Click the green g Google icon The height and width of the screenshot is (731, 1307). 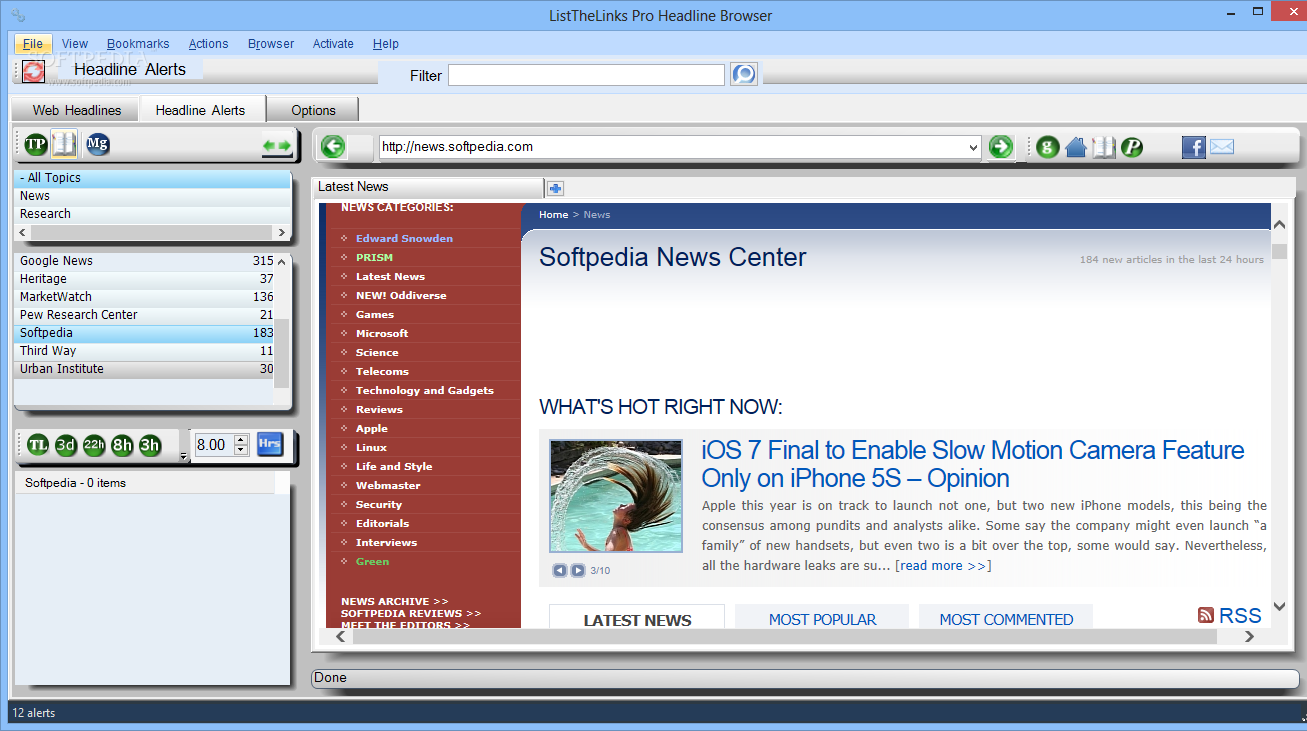[1047, 147]
